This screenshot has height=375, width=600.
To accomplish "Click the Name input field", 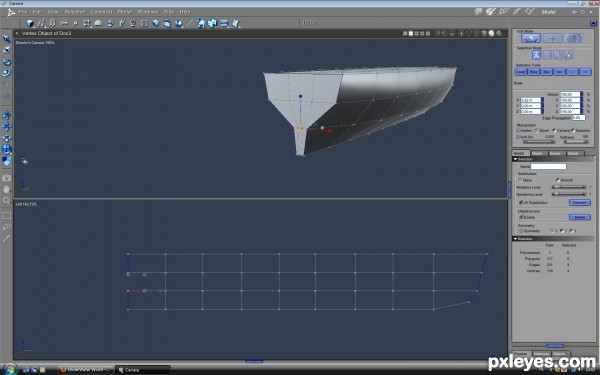I will click(548, 166).
